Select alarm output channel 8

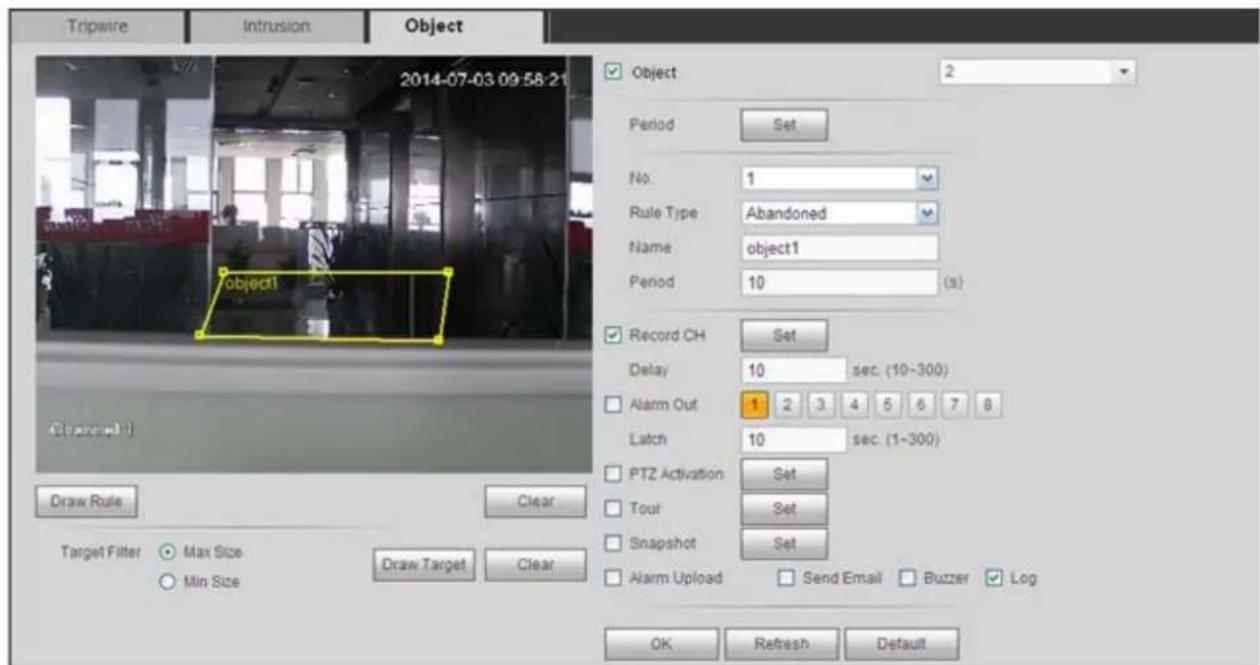click(988, 405)
